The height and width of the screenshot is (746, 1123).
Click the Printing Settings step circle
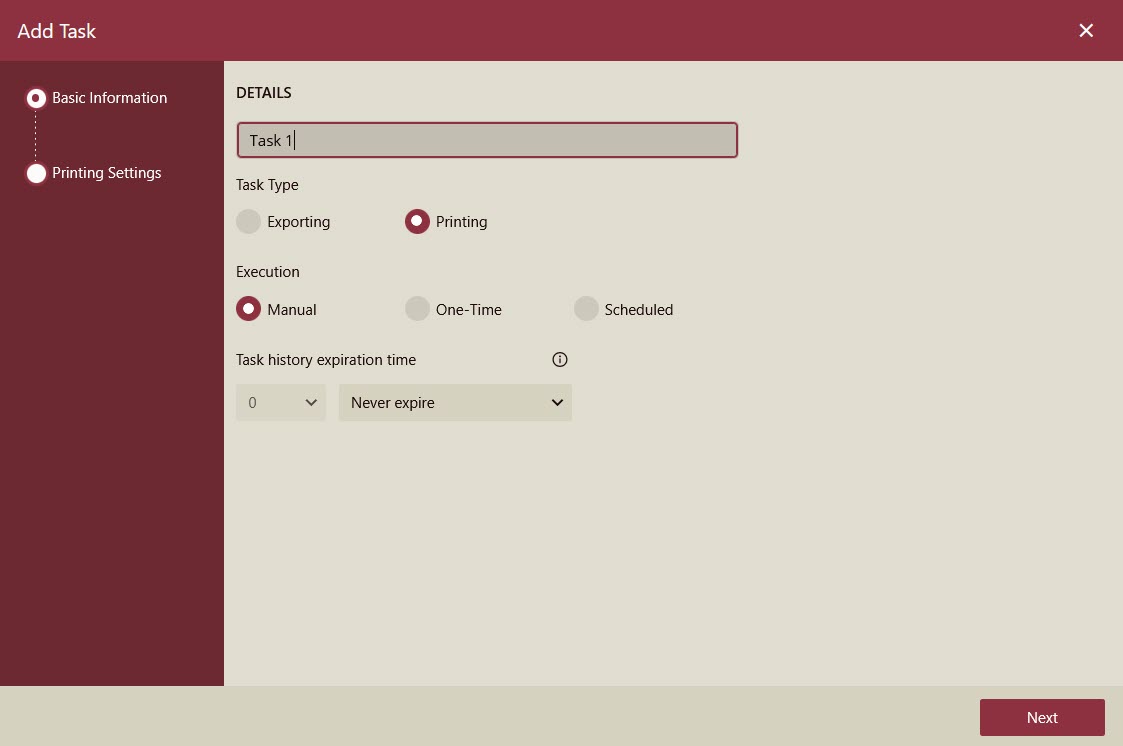click(x=36, y=173)
